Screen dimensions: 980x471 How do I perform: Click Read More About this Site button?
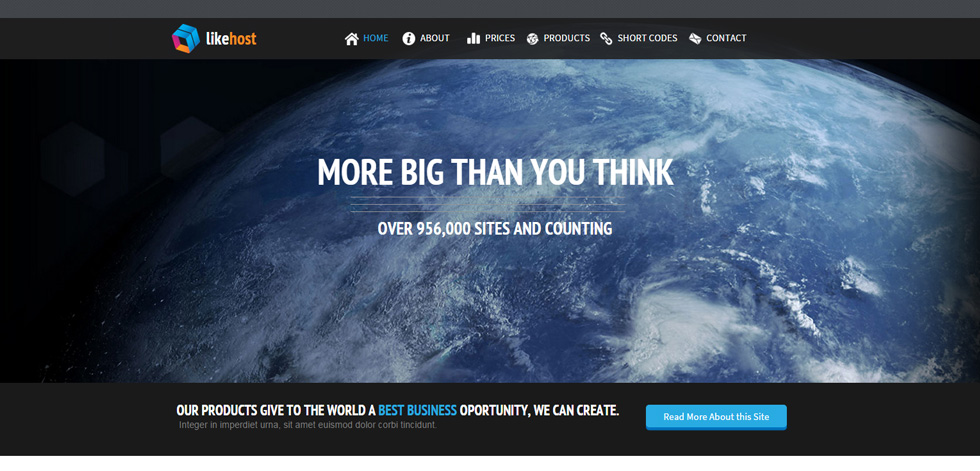(716, 417)
